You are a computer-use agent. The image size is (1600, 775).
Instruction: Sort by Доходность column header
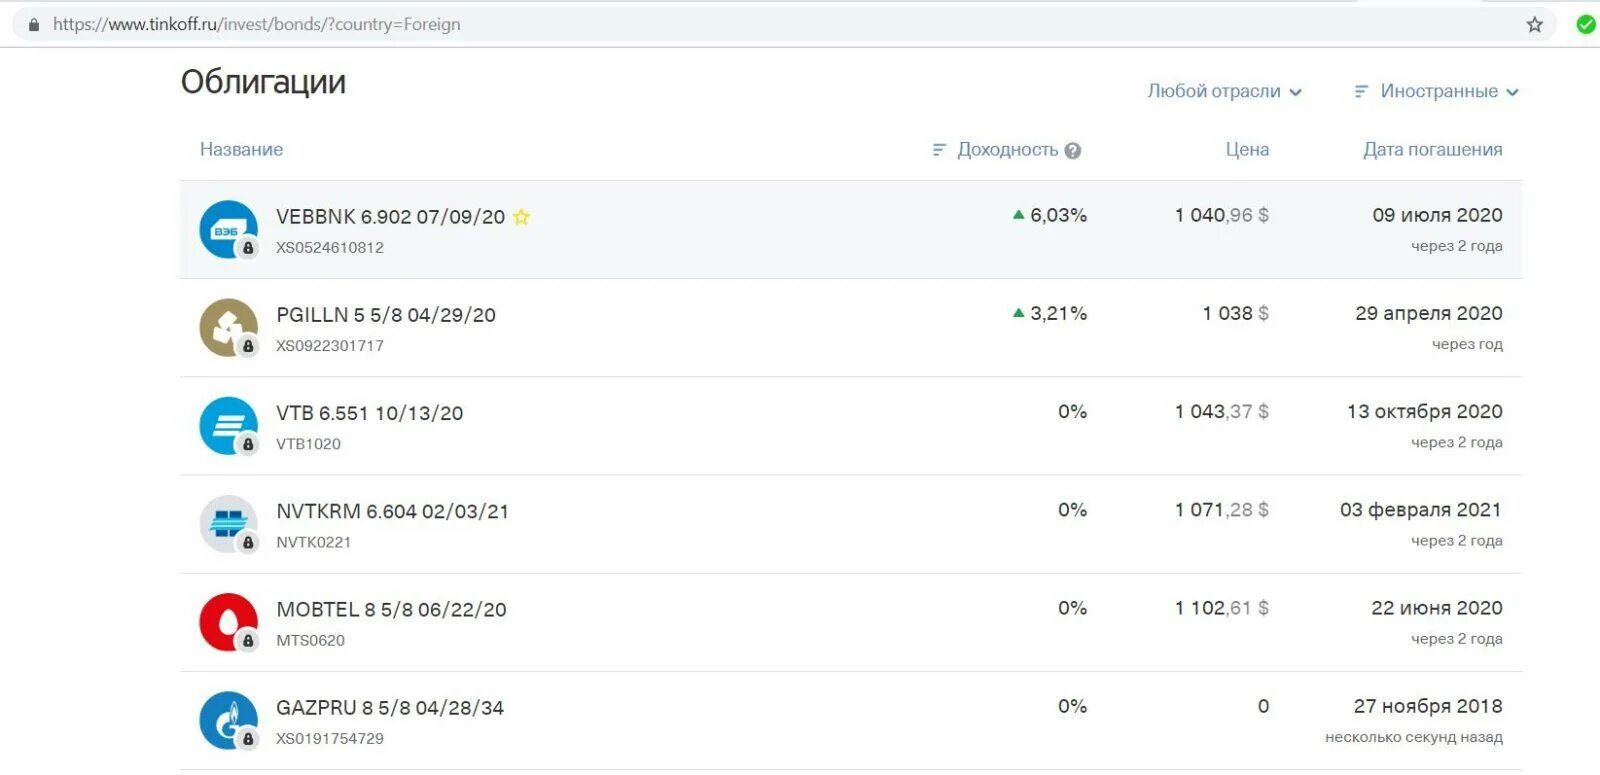point(1007,150)
